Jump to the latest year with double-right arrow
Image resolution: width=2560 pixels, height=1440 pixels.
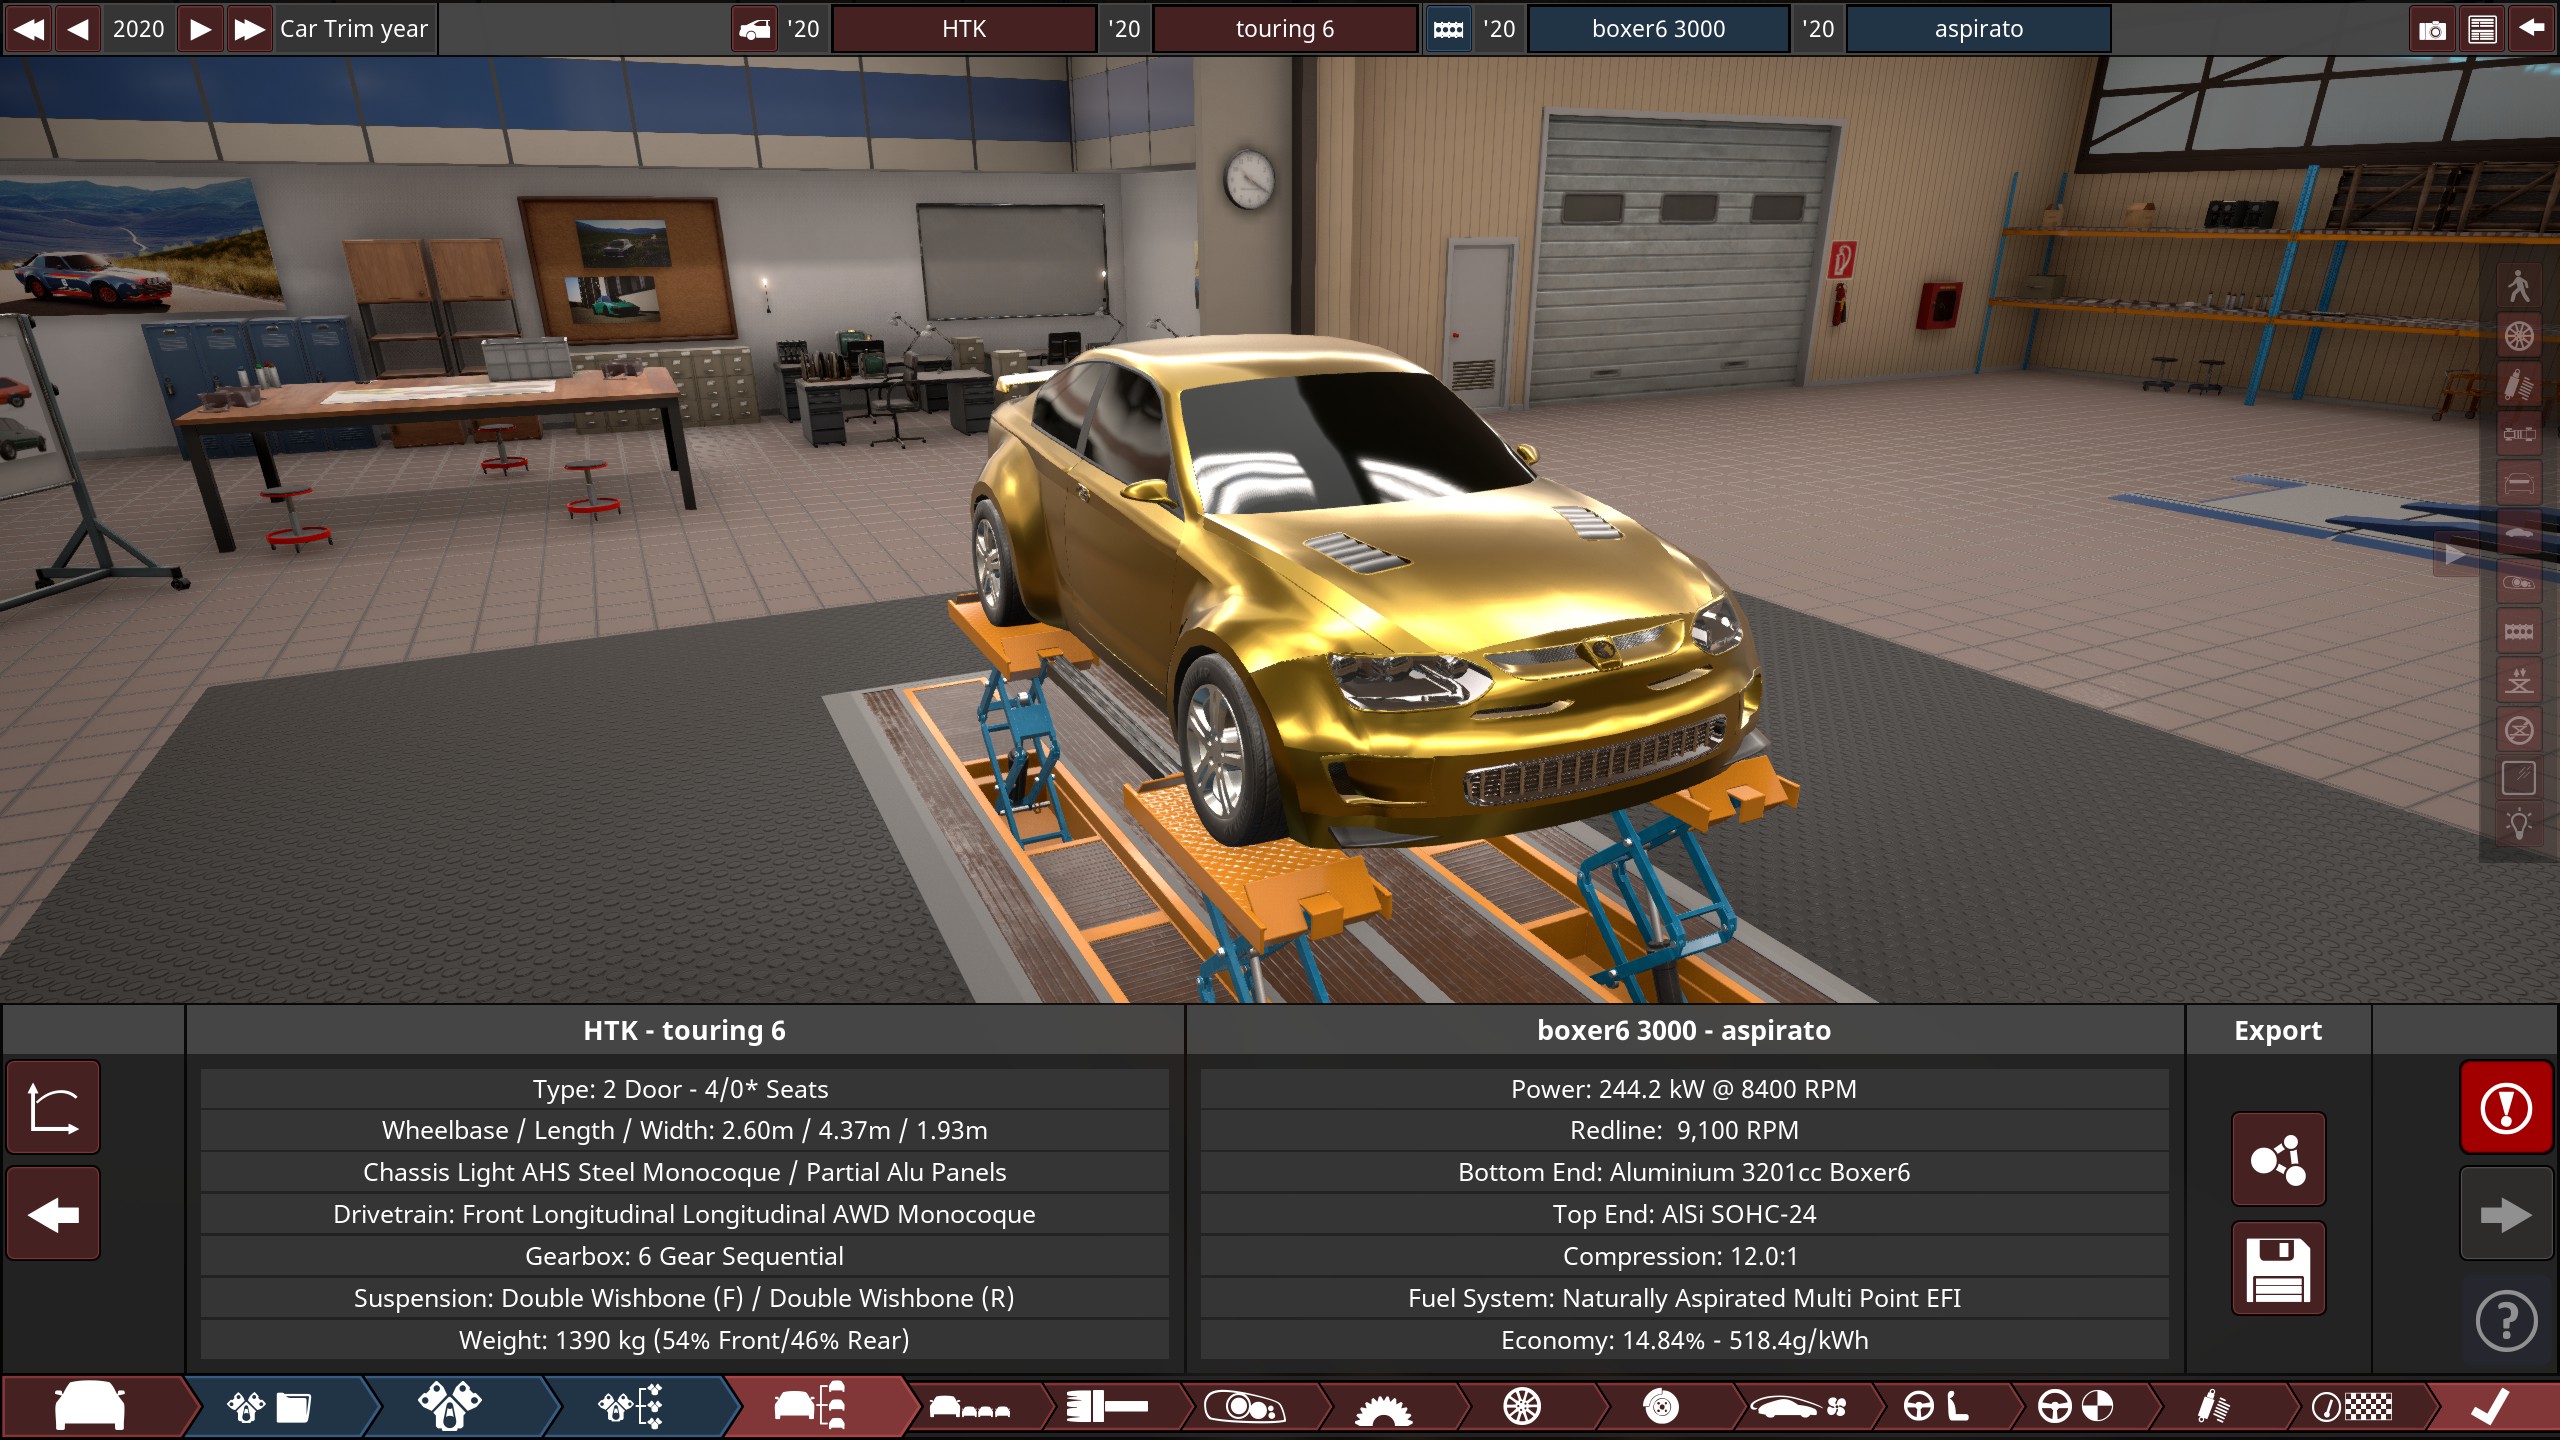pos(249,29)
